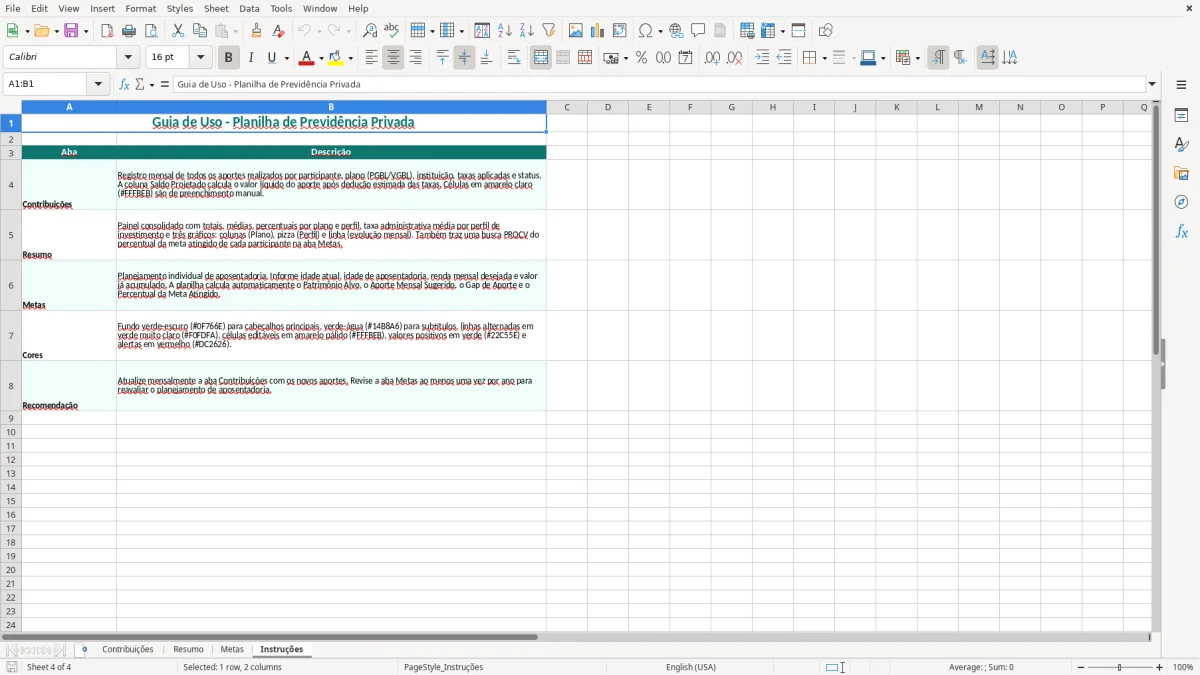
Task: Insert Chart icon in toolbar
Action: [x=598, y=31]
